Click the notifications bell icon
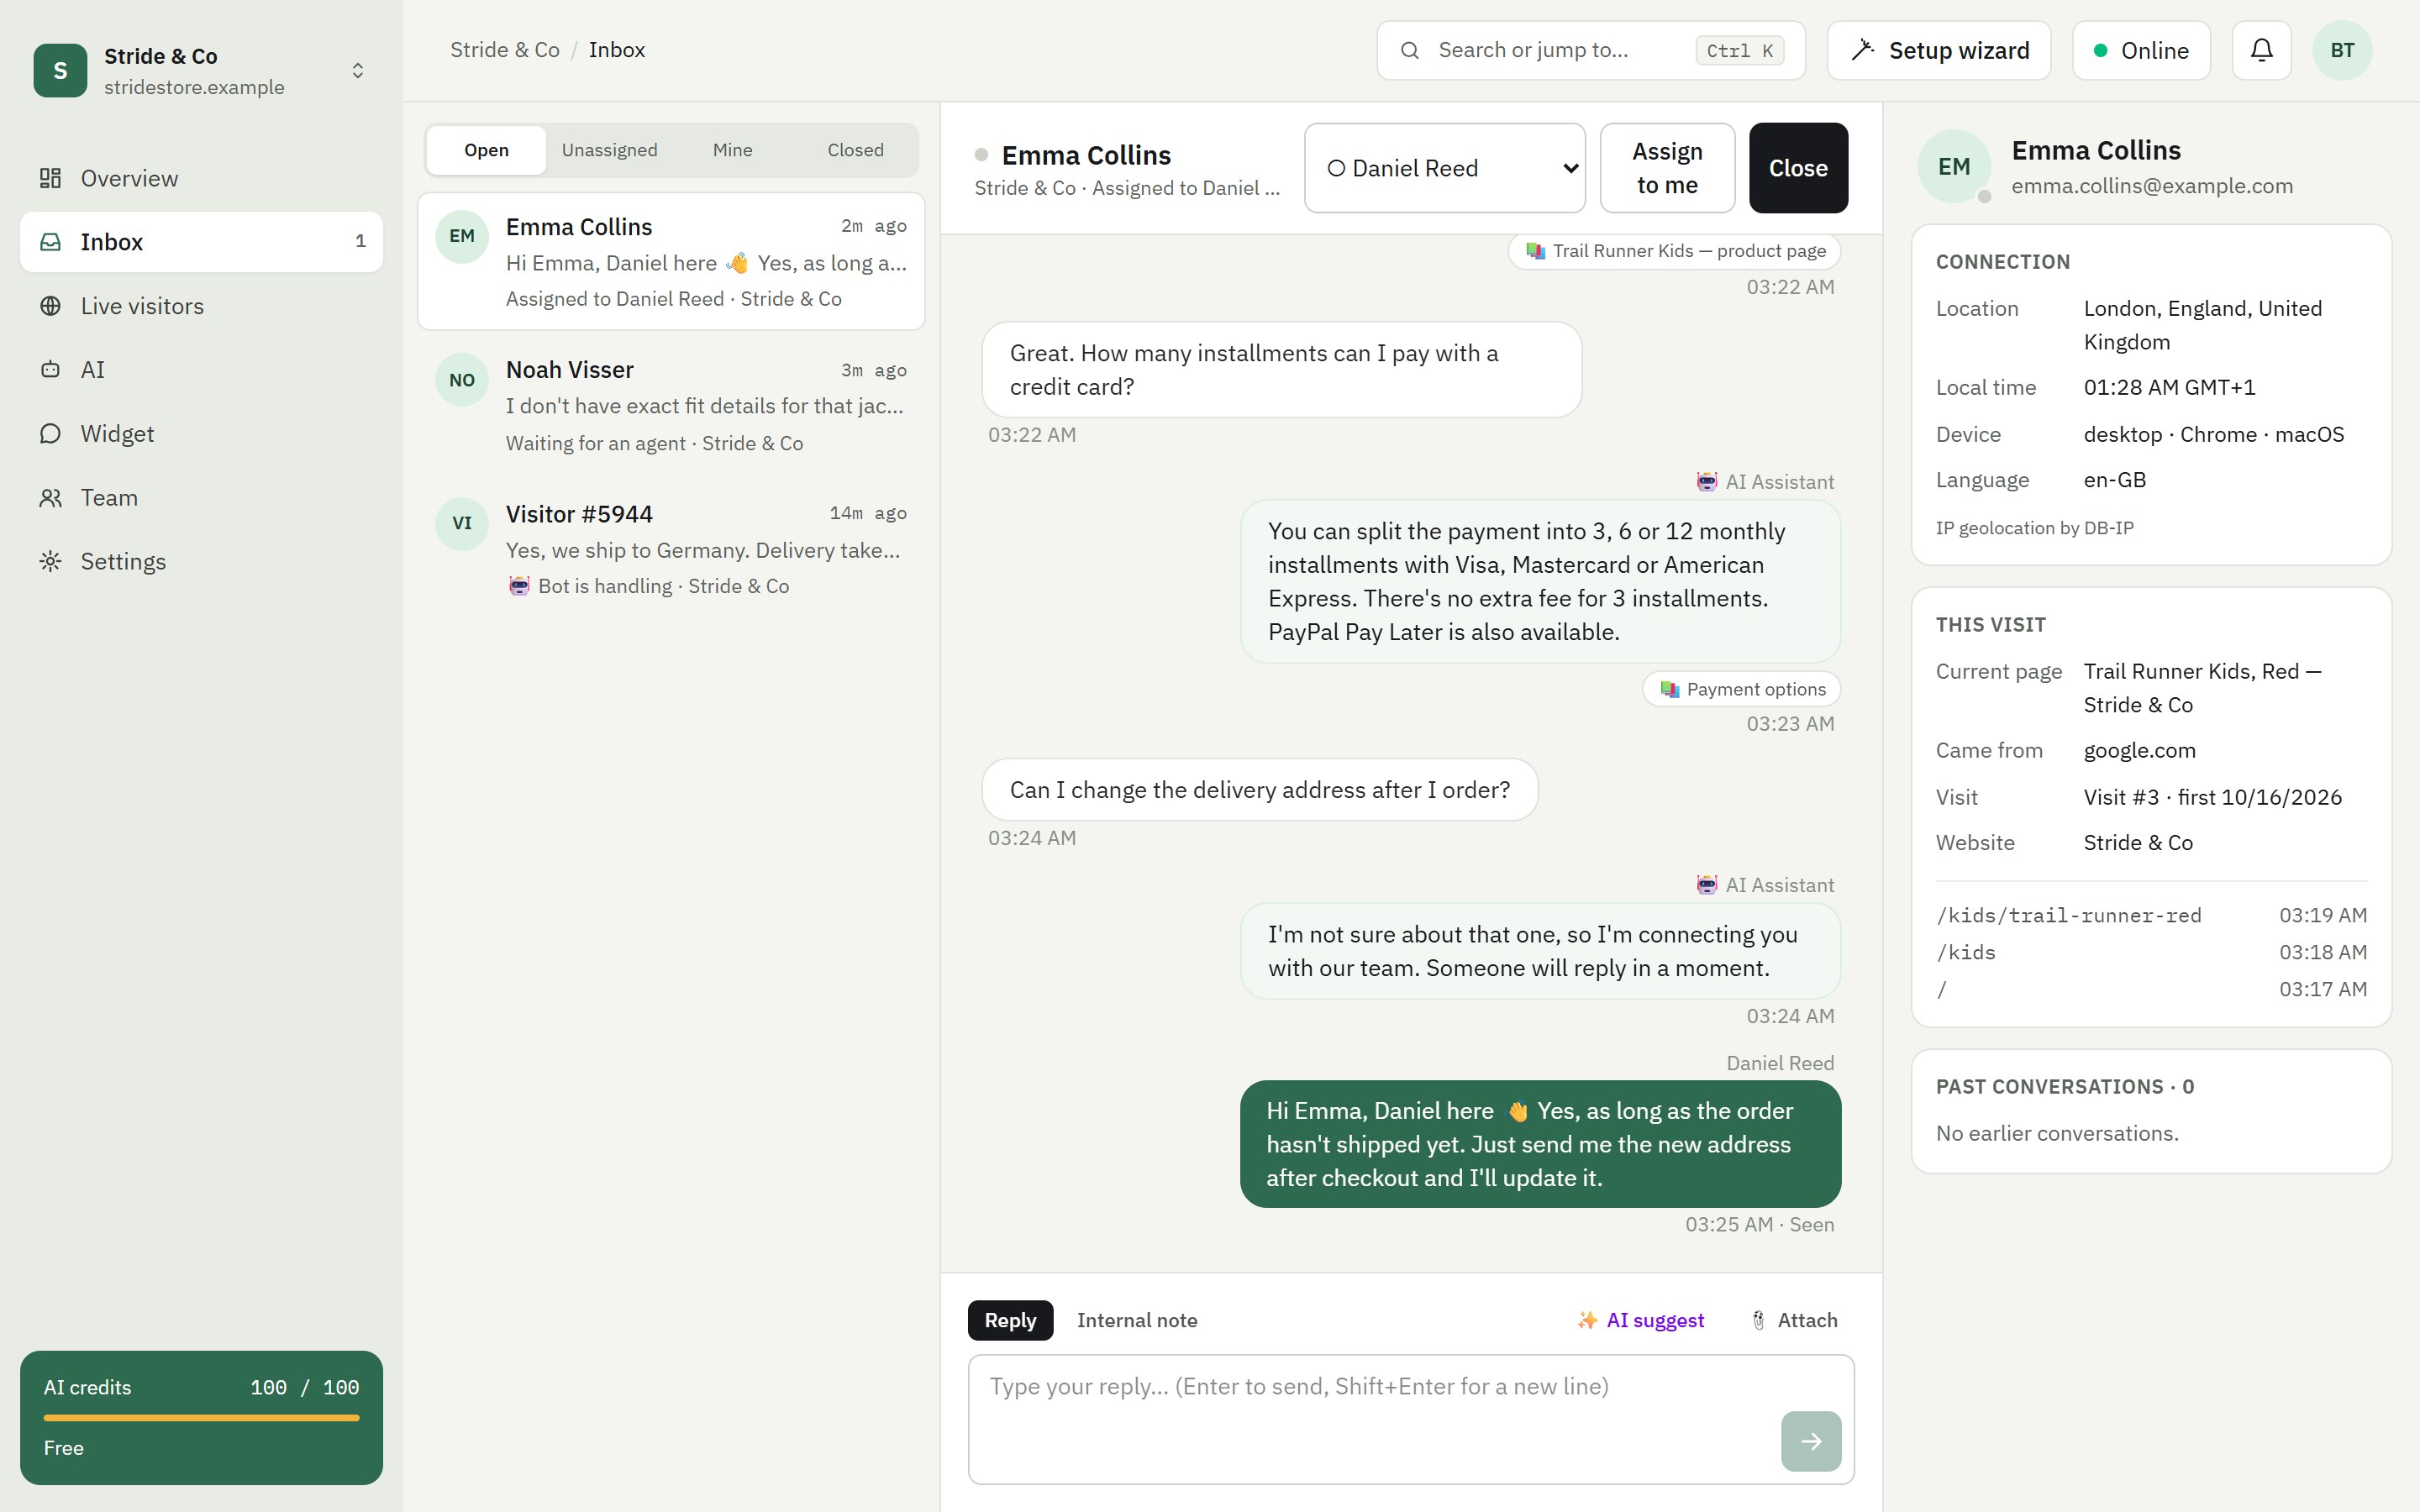The image size is (2420, 1512). click(x=2261, y=50)
